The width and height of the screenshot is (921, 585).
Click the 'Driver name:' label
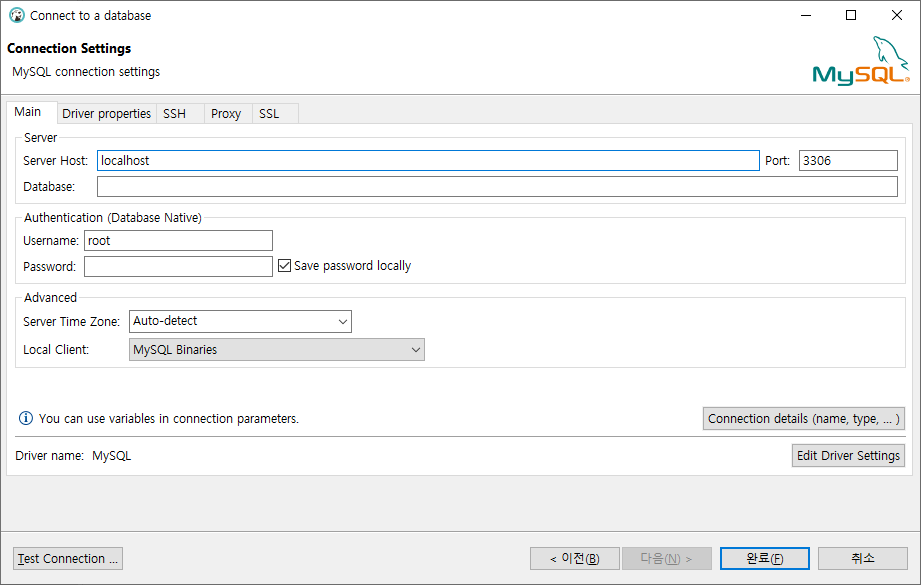(x=49, y=456)
